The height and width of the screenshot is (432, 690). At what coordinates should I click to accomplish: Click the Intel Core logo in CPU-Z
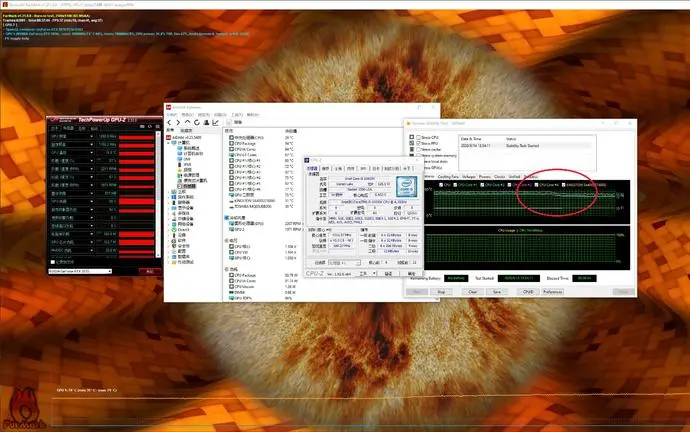point(406,186)
